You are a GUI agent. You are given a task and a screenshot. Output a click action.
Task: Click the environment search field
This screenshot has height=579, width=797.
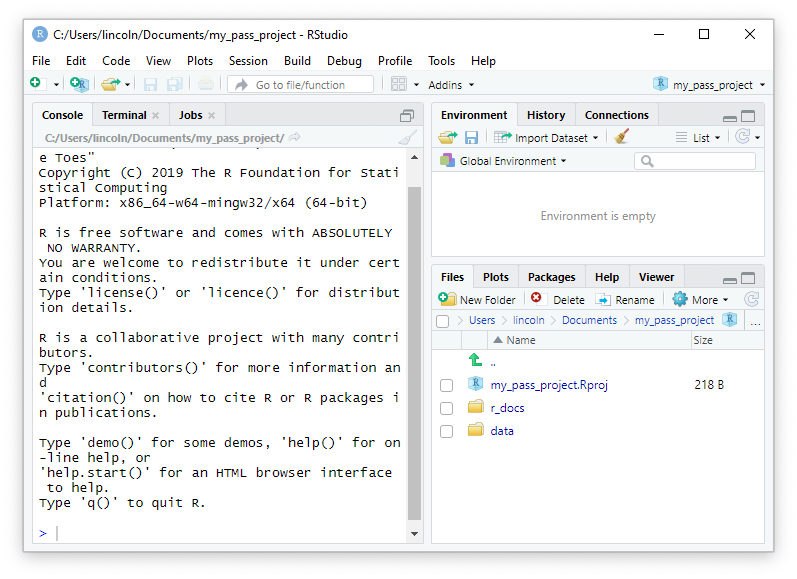pyautogui.click(x=695, y=161)
